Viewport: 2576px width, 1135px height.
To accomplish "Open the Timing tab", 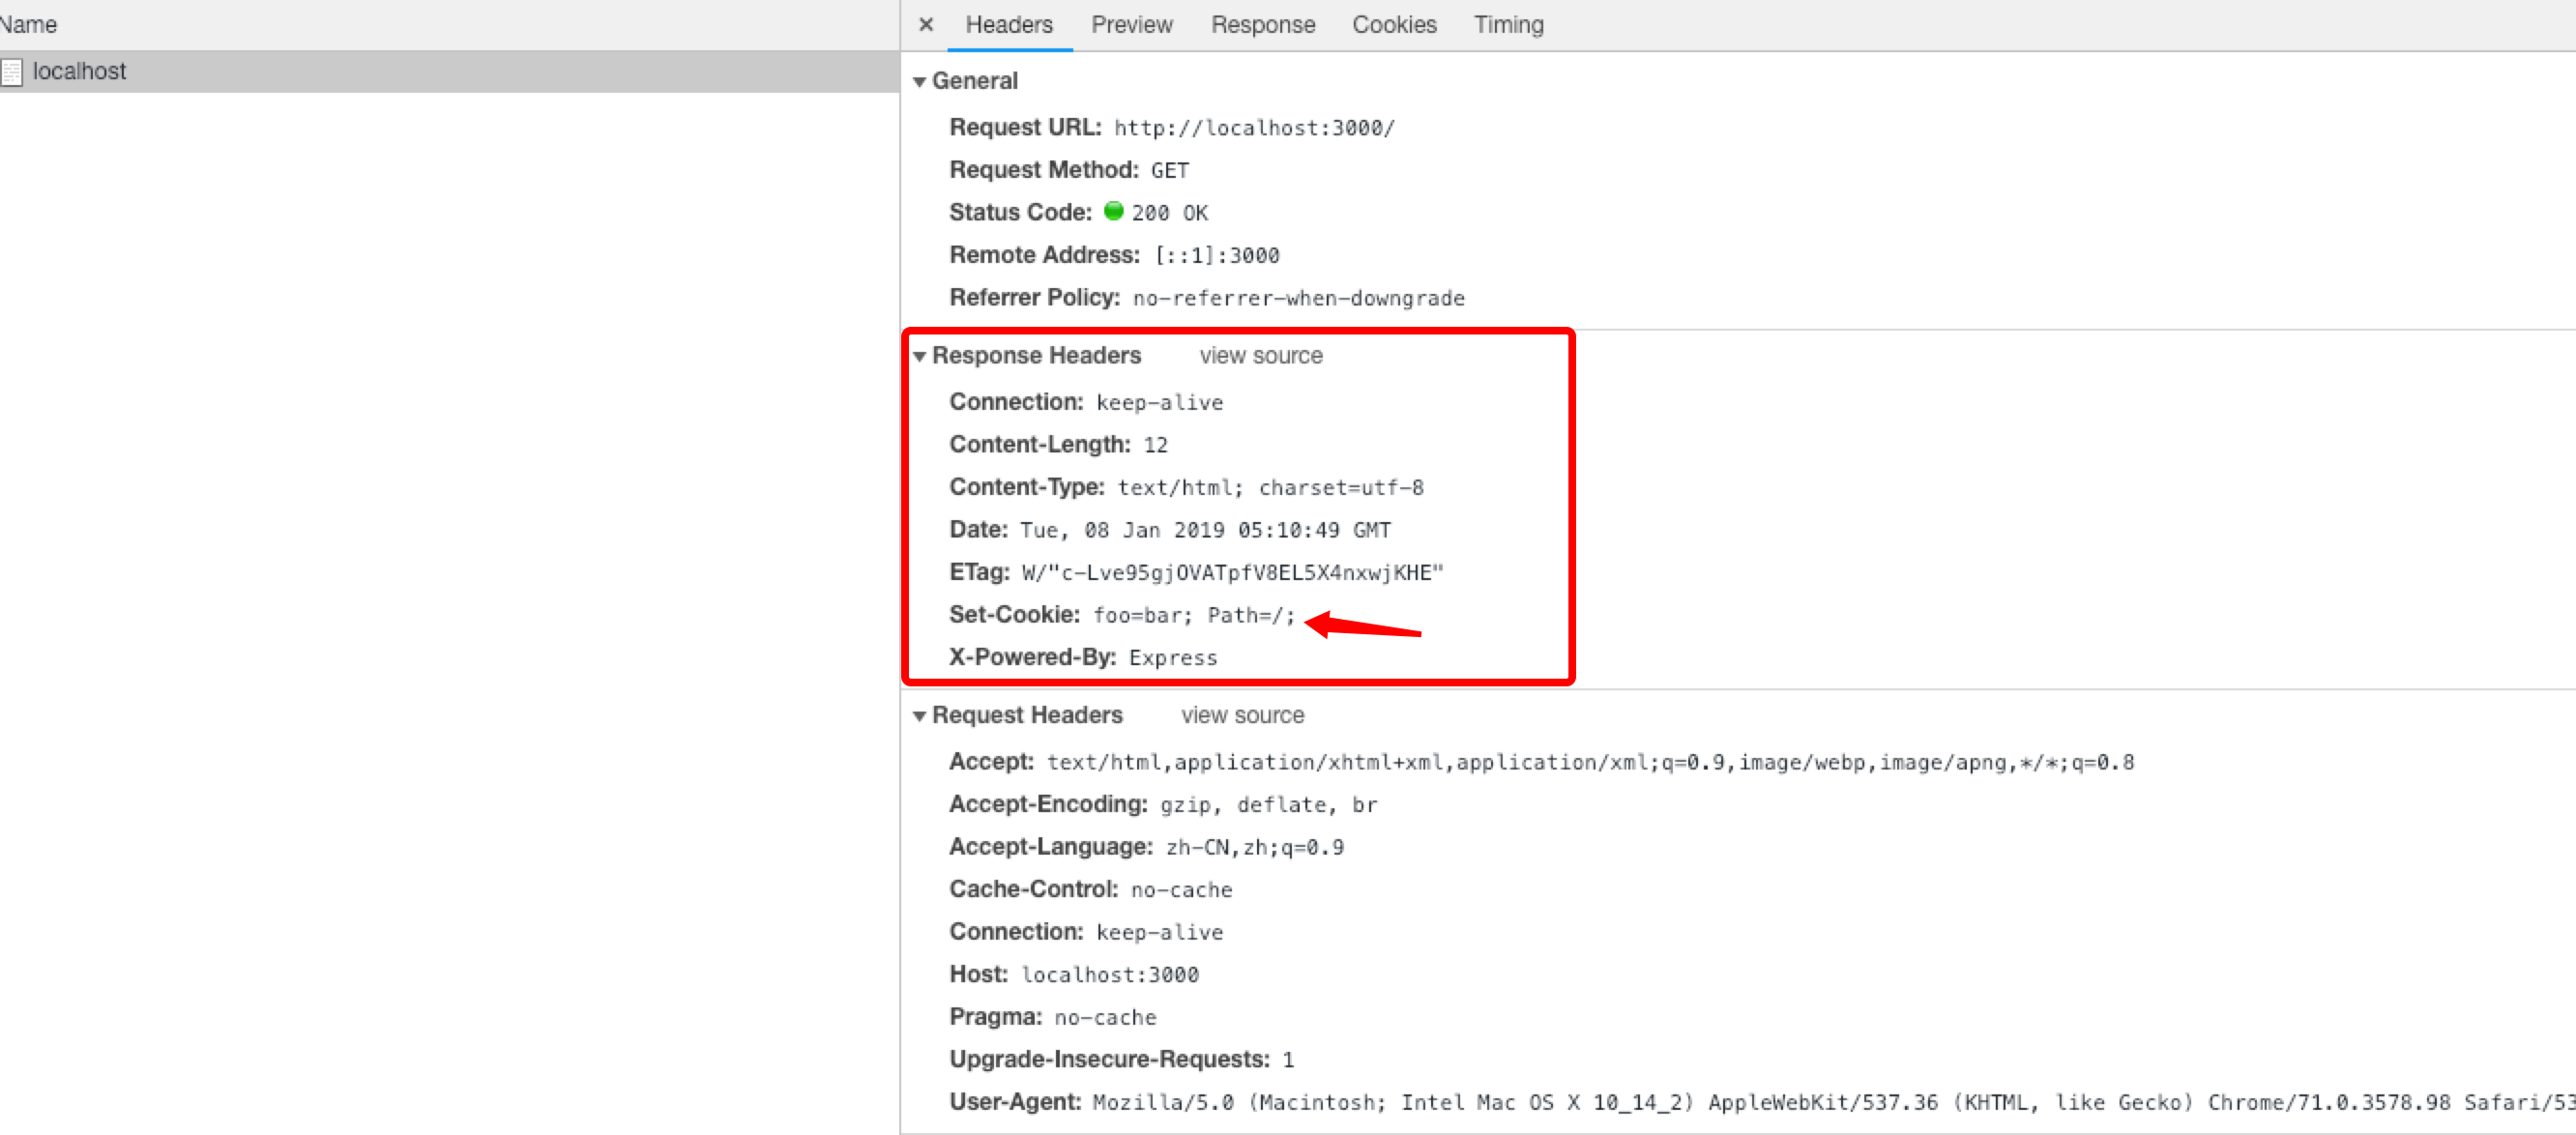I will (1508, 25).
